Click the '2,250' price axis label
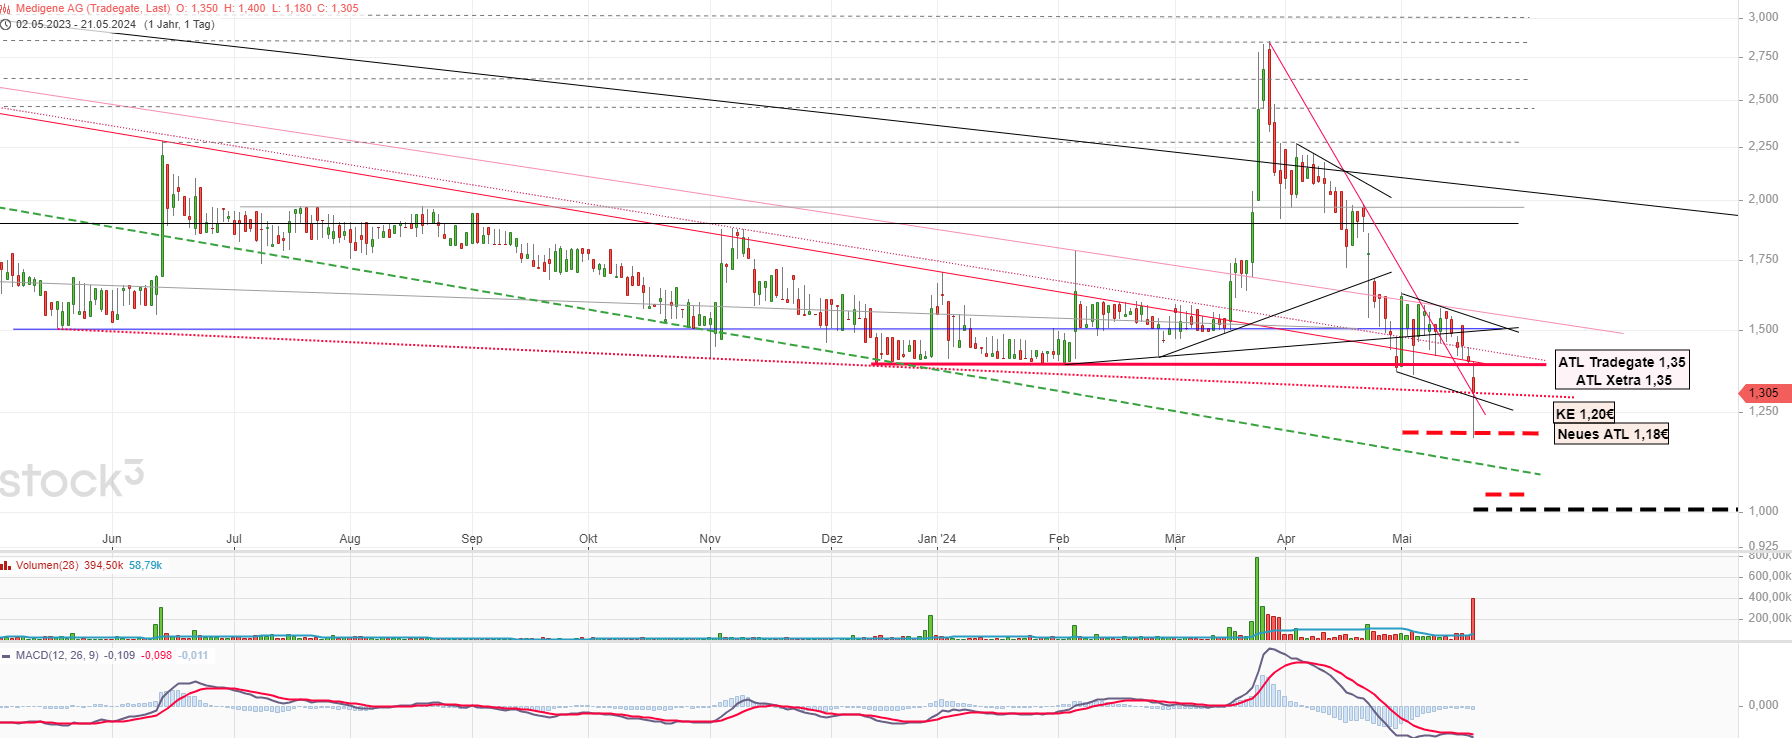The image size is (1792, 738). [x=1763, y=146]
